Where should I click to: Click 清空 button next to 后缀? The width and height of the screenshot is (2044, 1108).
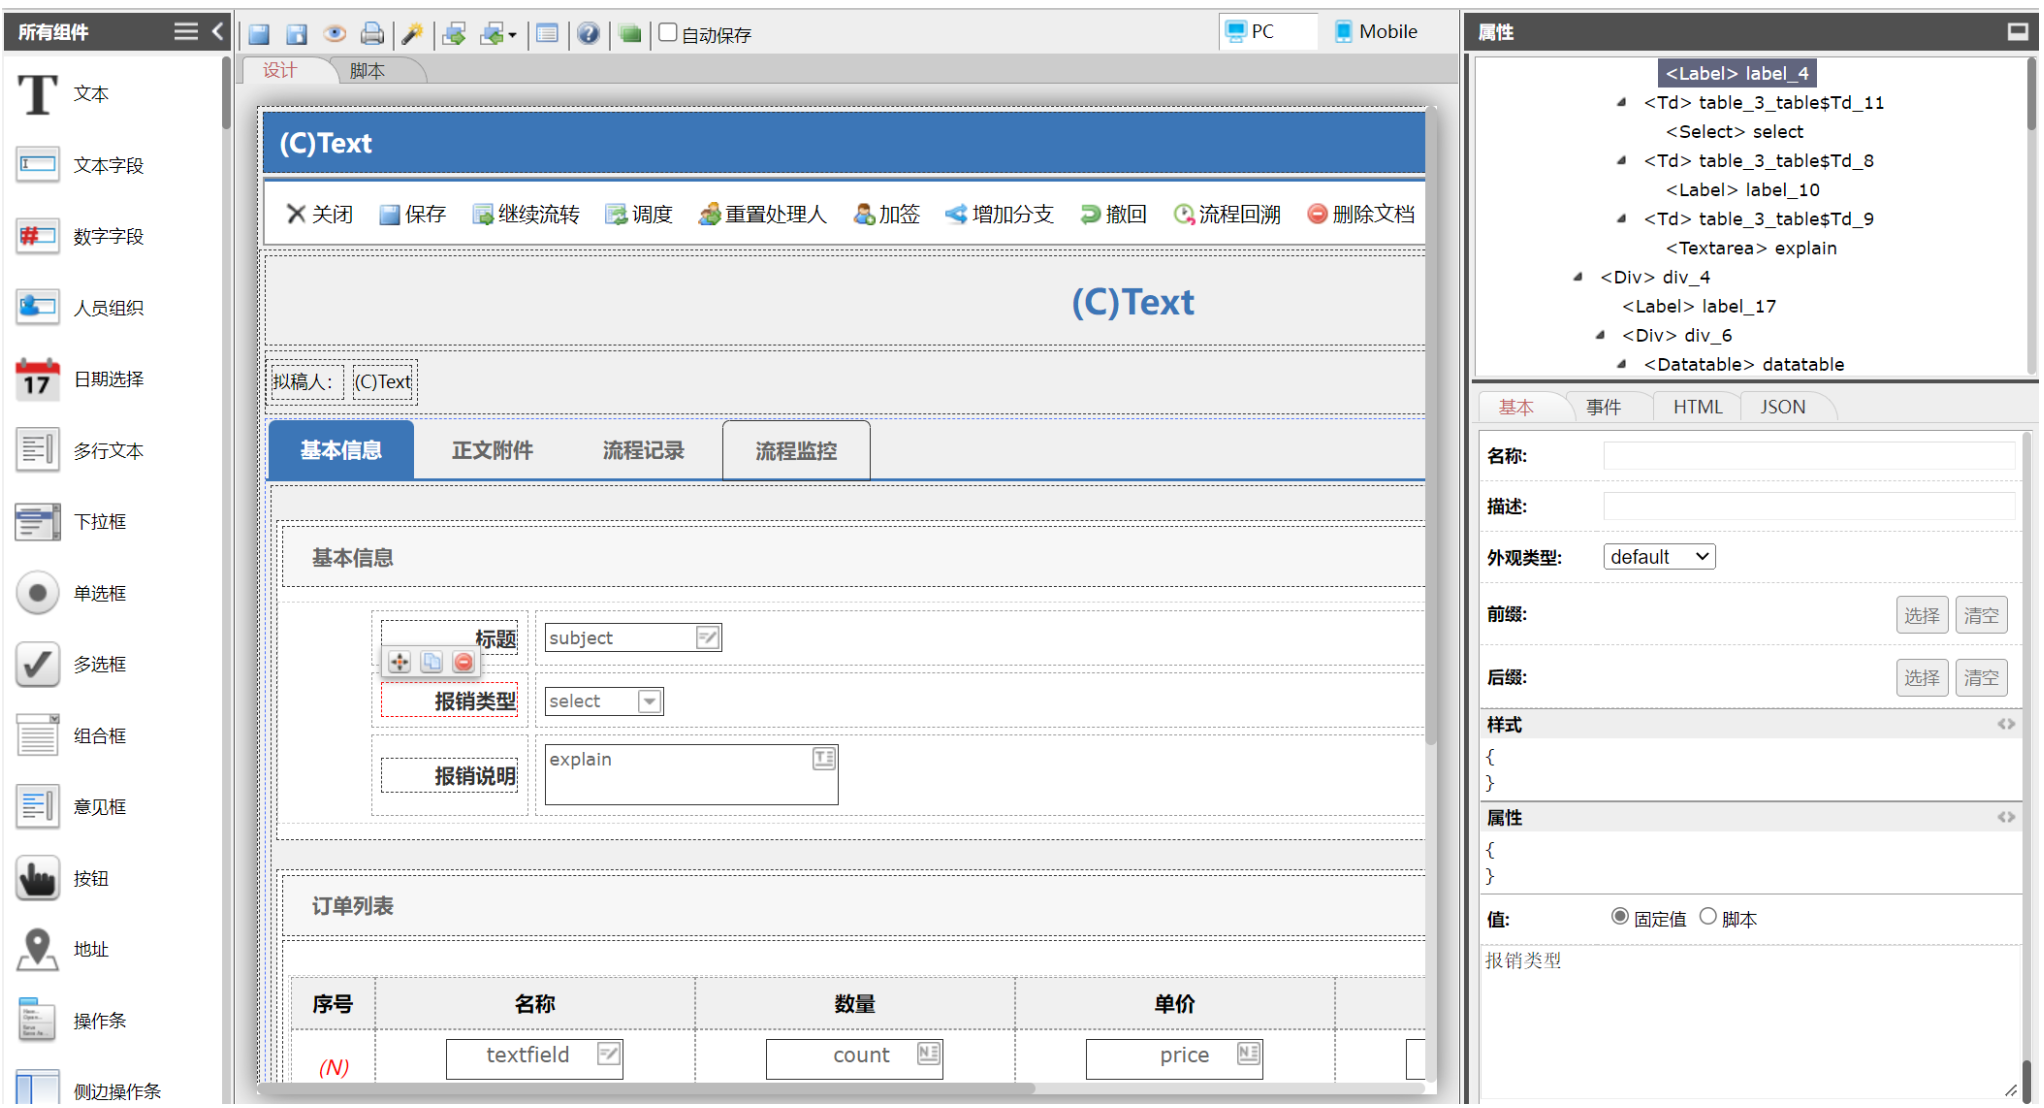click(1980, 678)
